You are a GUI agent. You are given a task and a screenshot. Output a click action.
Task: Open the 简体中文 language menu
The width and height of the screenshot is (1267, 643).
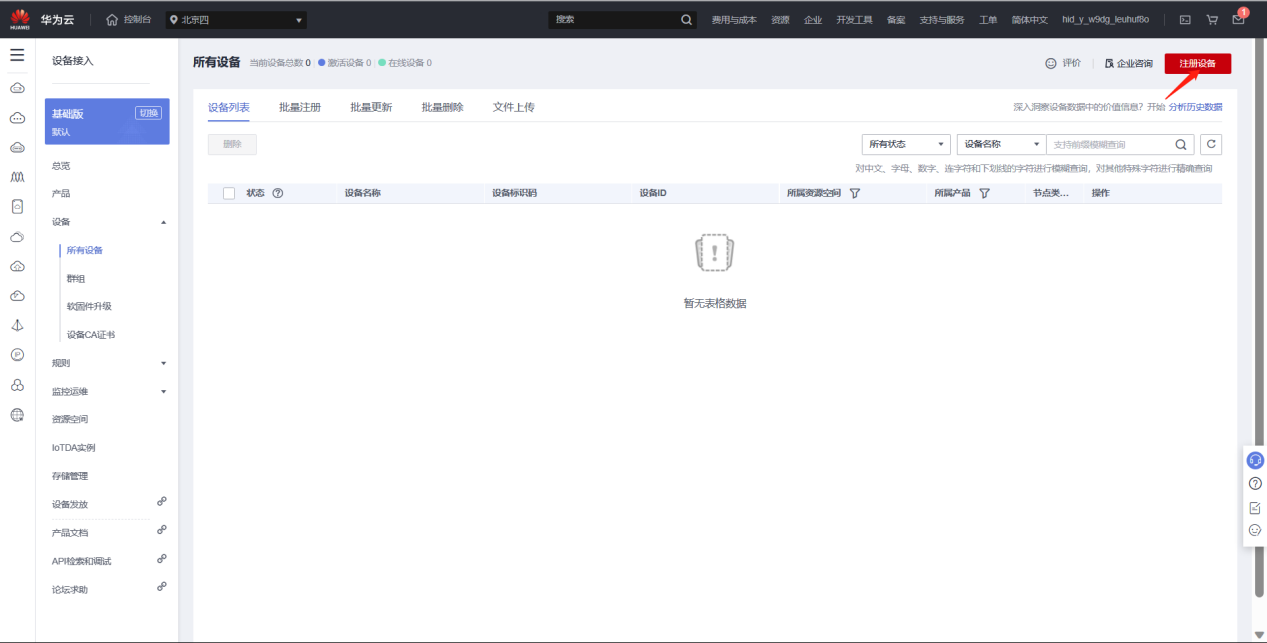click(1029, 19)
